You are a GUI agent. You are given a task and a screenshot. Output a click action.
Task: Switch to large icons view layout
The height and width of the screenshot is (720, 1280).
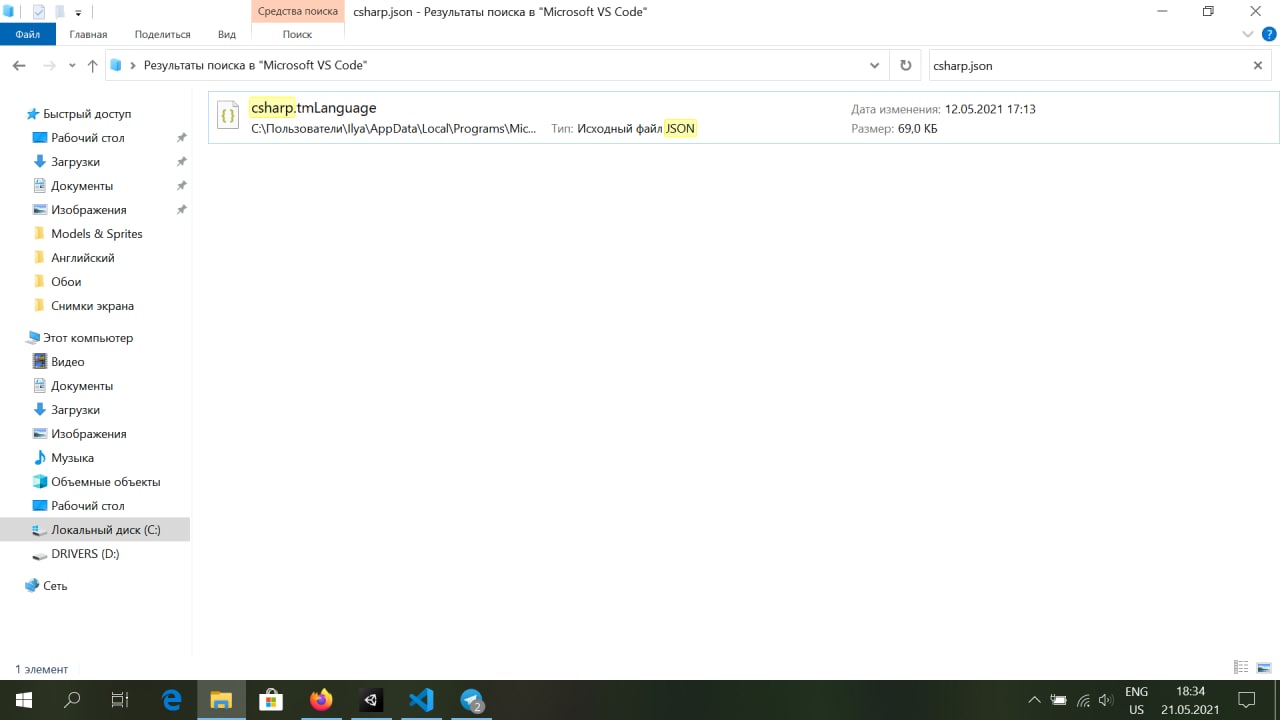point(1264,668)
